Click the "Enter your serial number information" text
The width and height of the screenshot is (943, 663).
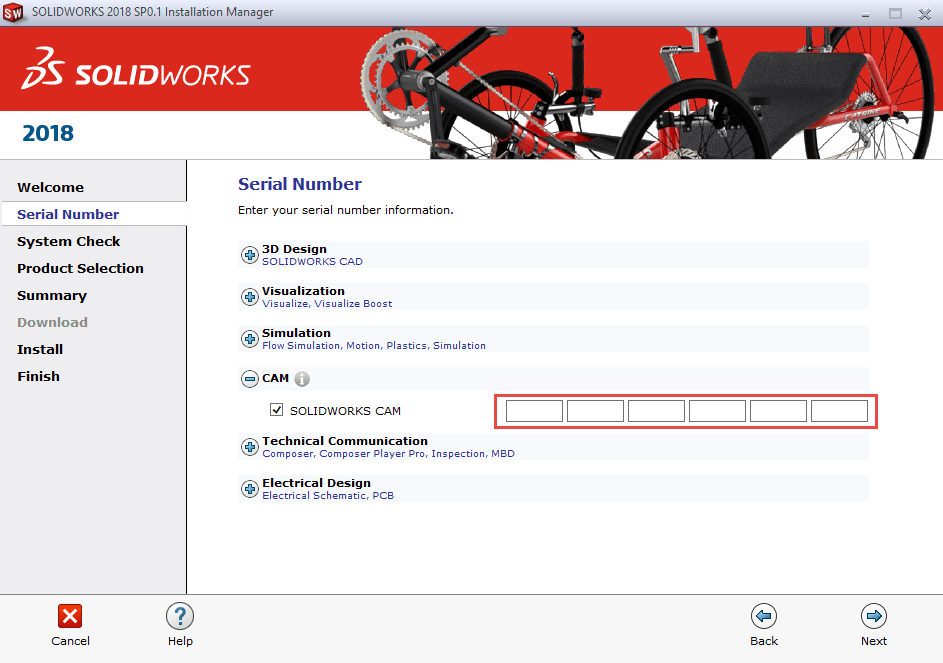pos(346,210)
